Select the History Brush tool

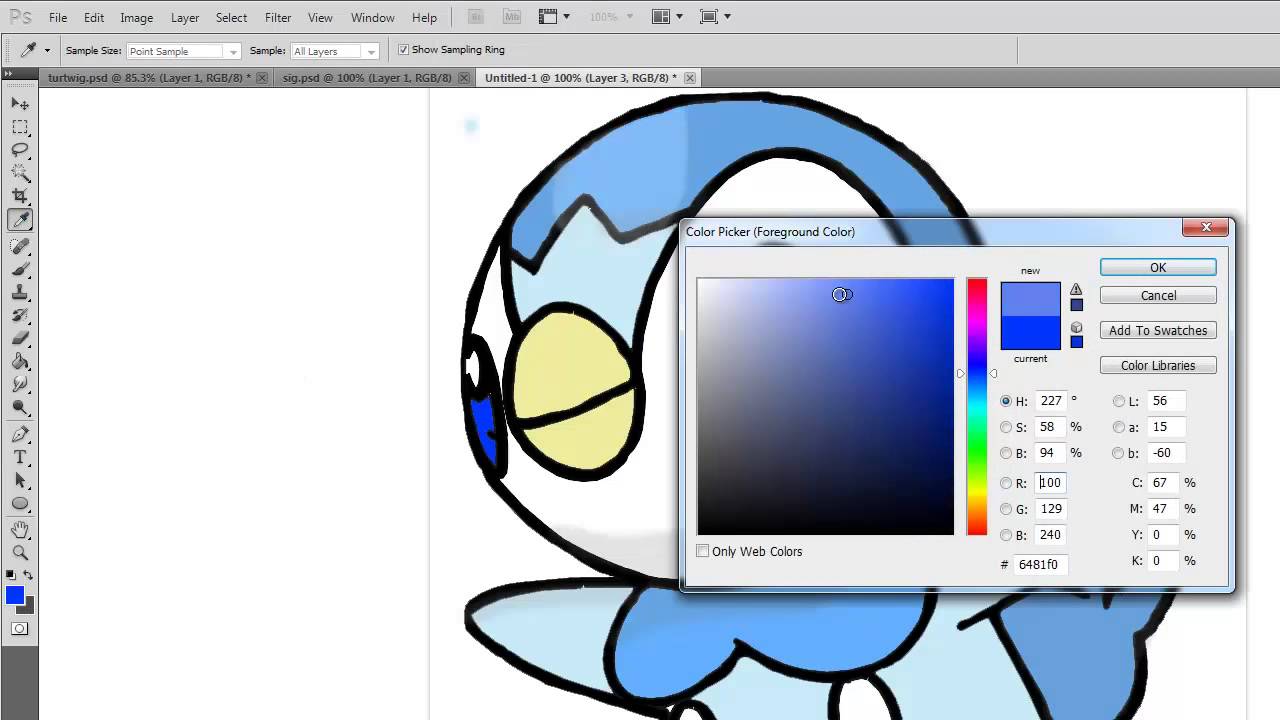(20, 315)
